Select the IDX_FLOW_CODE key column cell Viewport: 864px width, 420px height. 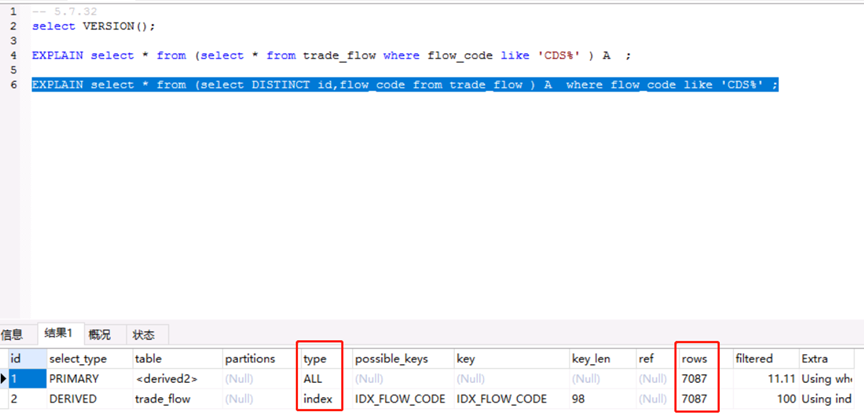click(511, 399)
